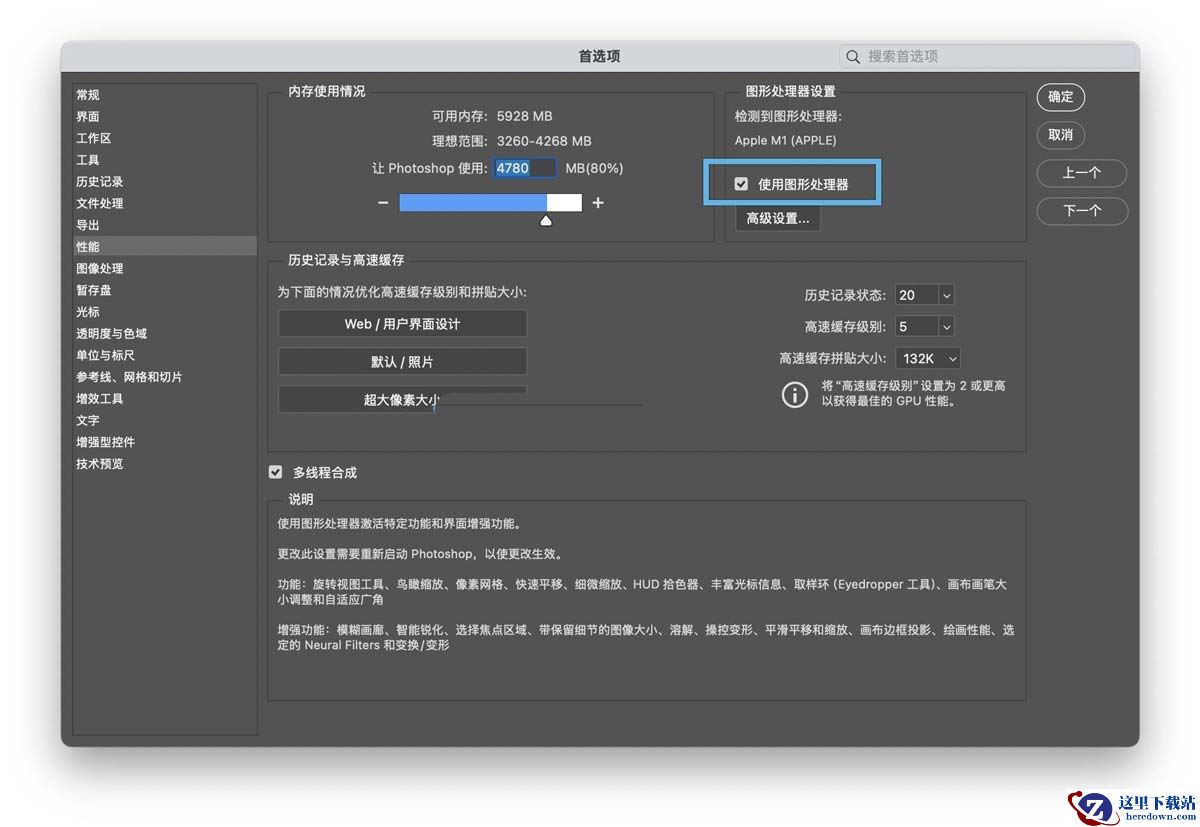Click the 搜索首选项 search field

click(x=987, y=57)
